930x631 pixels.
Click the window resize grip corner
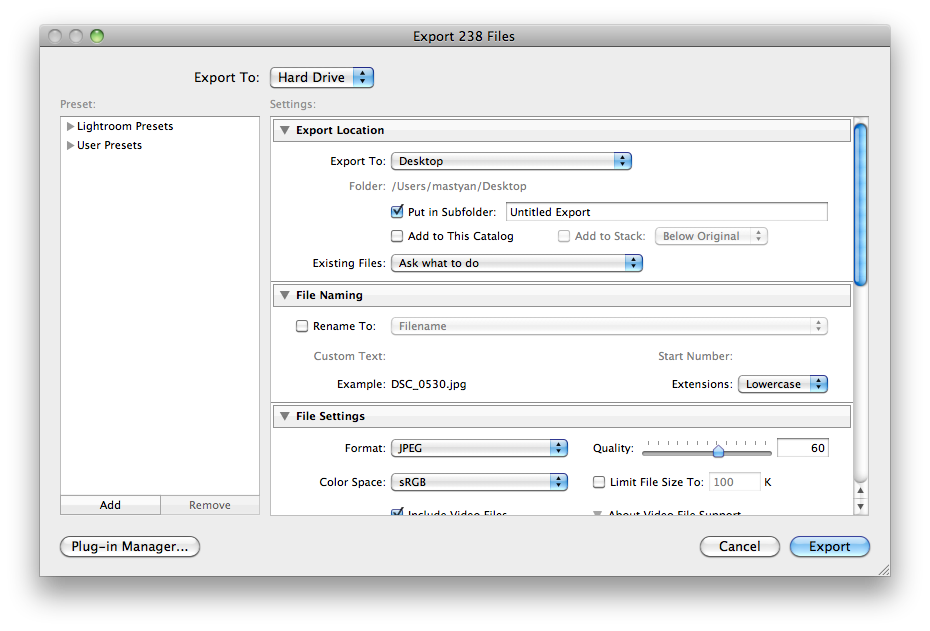884,570
